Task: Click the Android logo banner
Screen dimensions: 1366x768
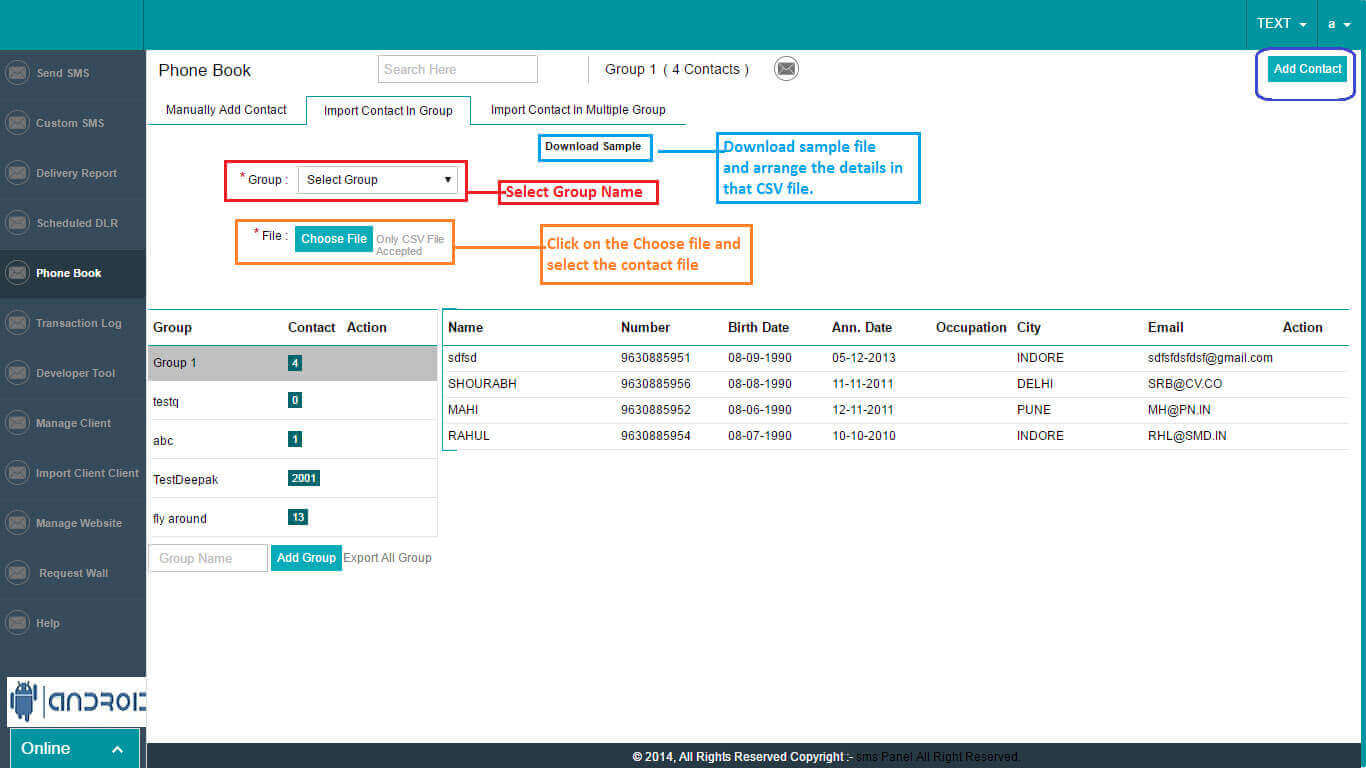Action: click(76, 702)
